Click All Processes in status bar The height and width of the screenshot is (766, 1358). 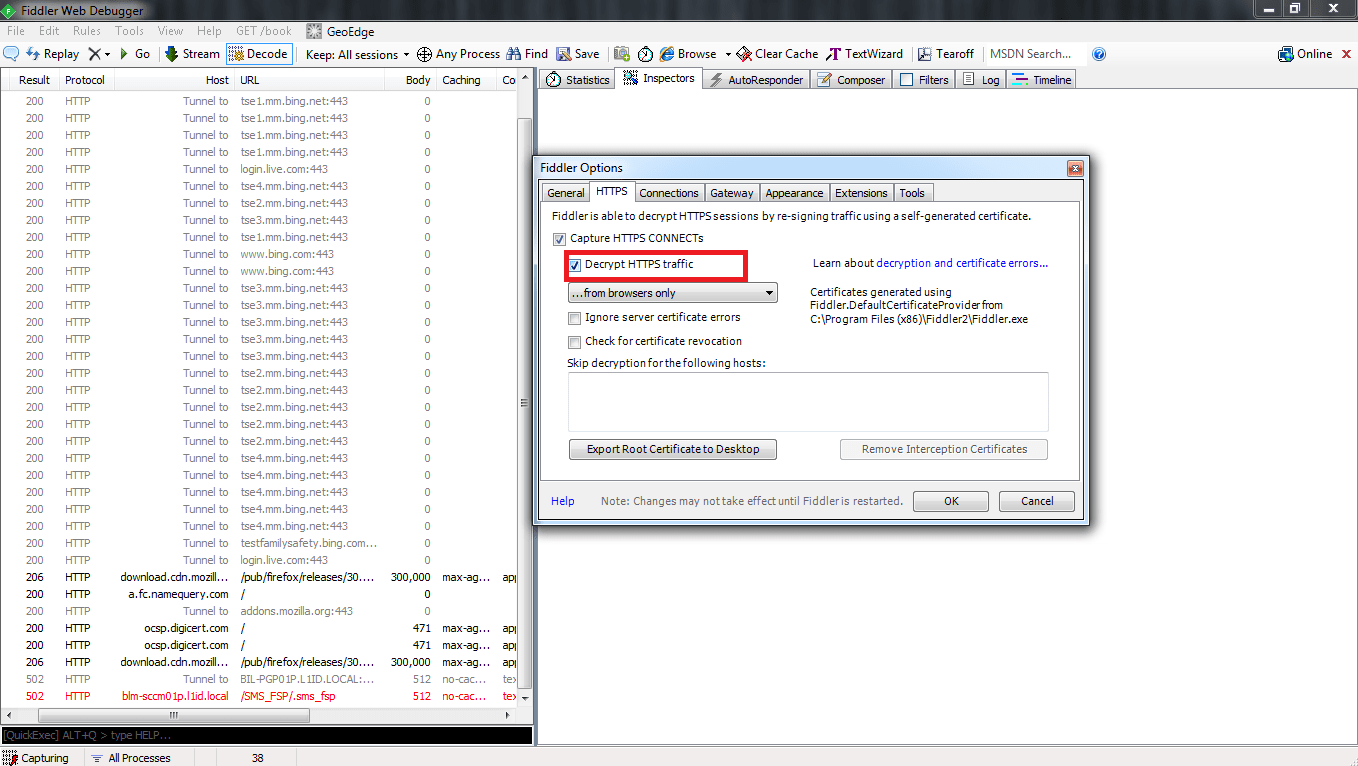click(130, 758)
